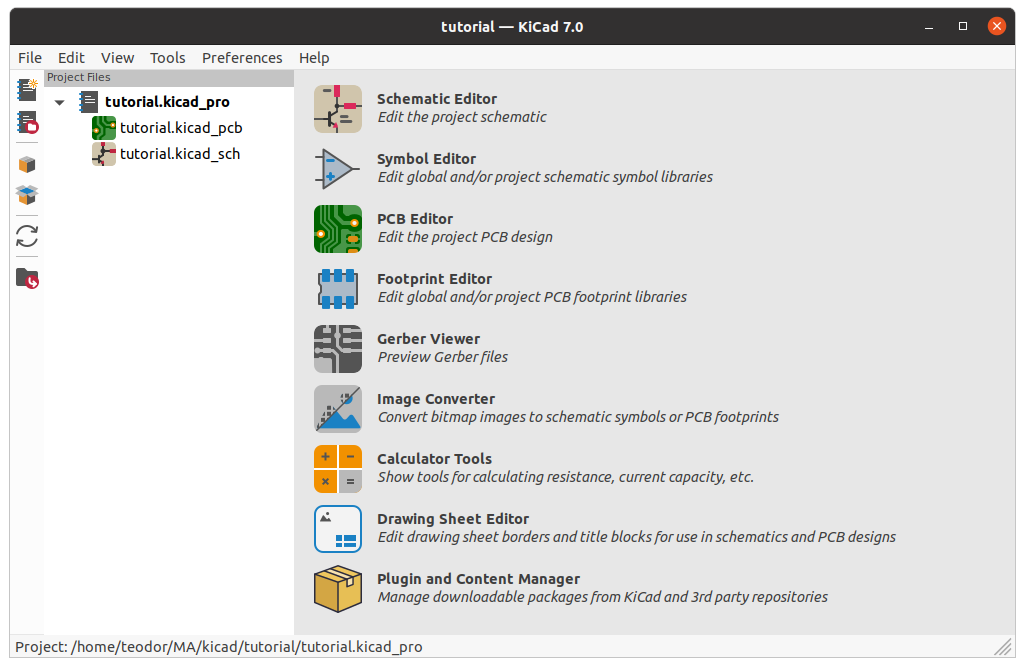Select tutorial.kicad_sch in Project Files
This screenshot has width=1025, height=667.
tap(180, 154)
